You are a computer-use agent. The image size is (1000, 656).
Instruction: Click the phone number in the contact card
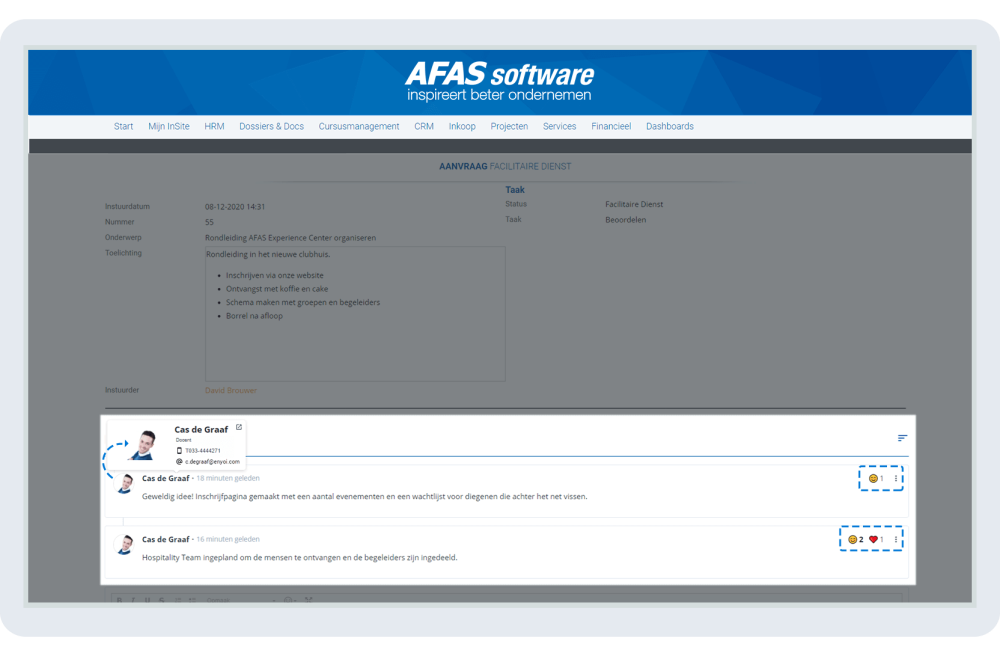click(x=203, y=451)
